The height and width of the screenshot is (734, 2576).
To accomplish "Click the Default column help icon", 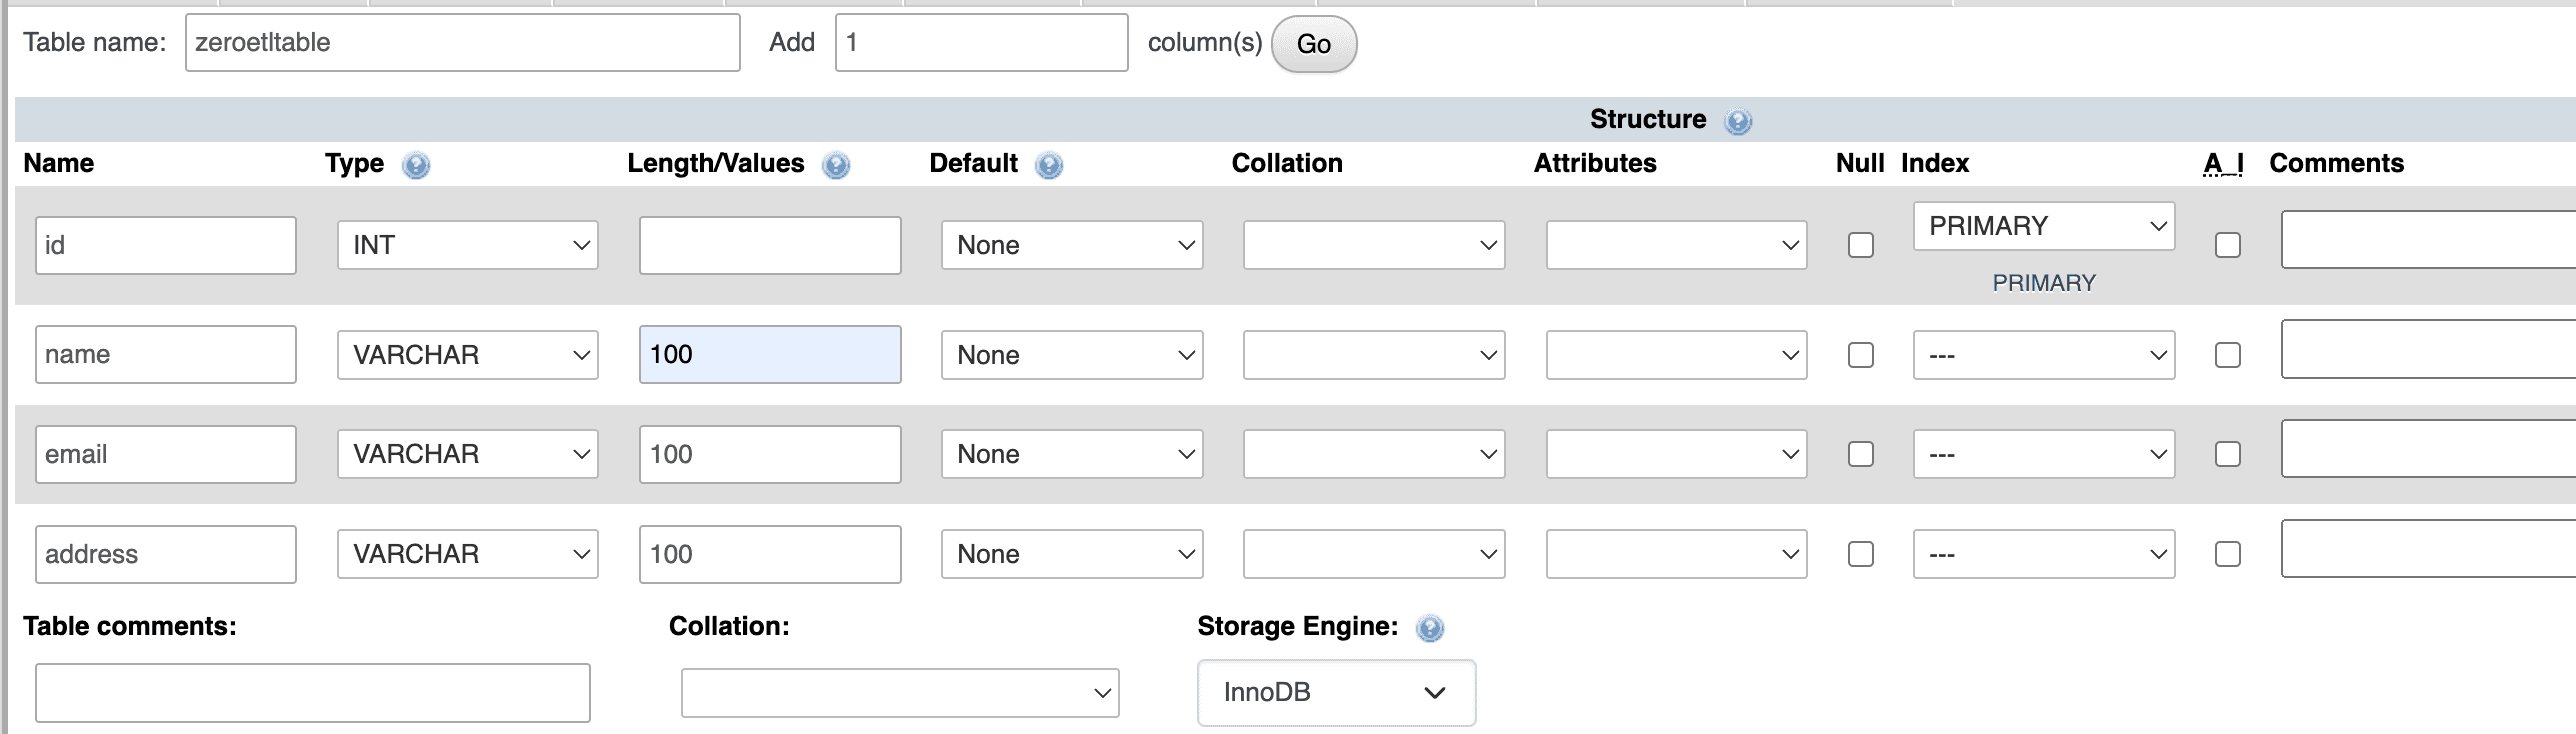I will pos(1049,165).
